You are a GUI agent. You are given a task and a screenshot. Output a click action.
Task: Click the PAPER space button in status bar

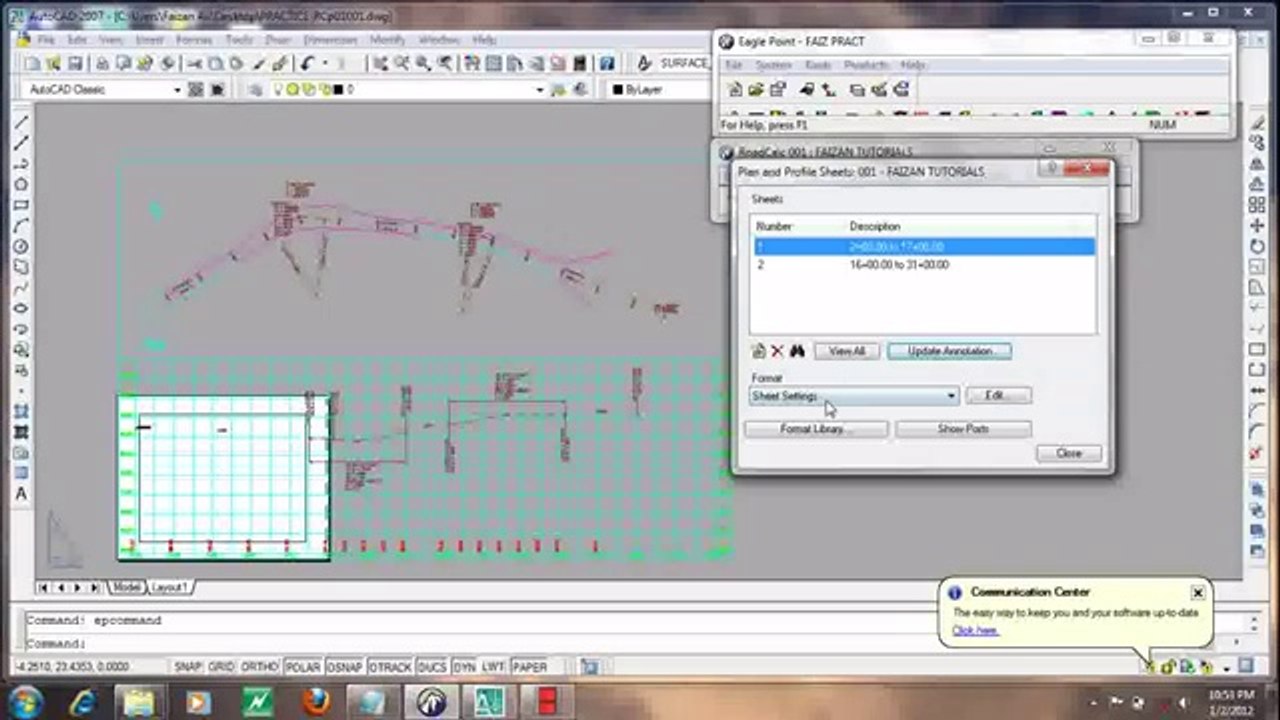pos(530,667)
